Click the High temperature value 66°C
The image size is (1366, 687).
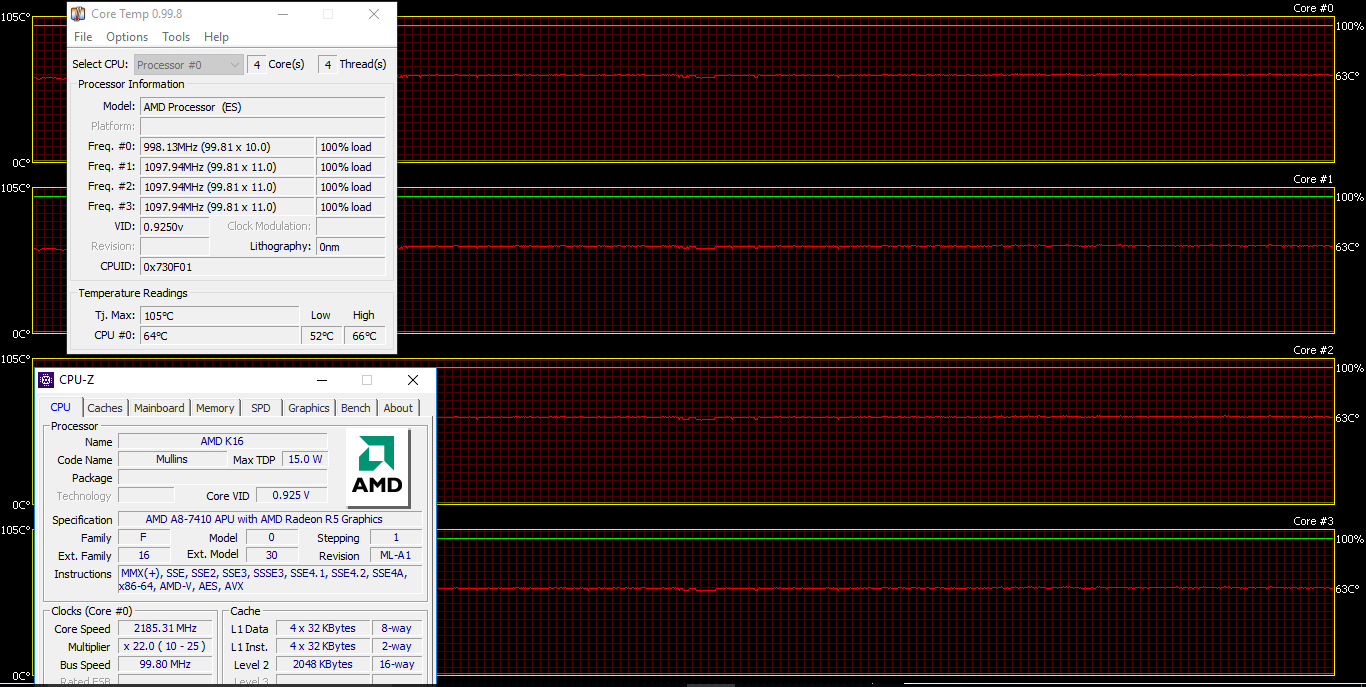(x=365, y=336)
